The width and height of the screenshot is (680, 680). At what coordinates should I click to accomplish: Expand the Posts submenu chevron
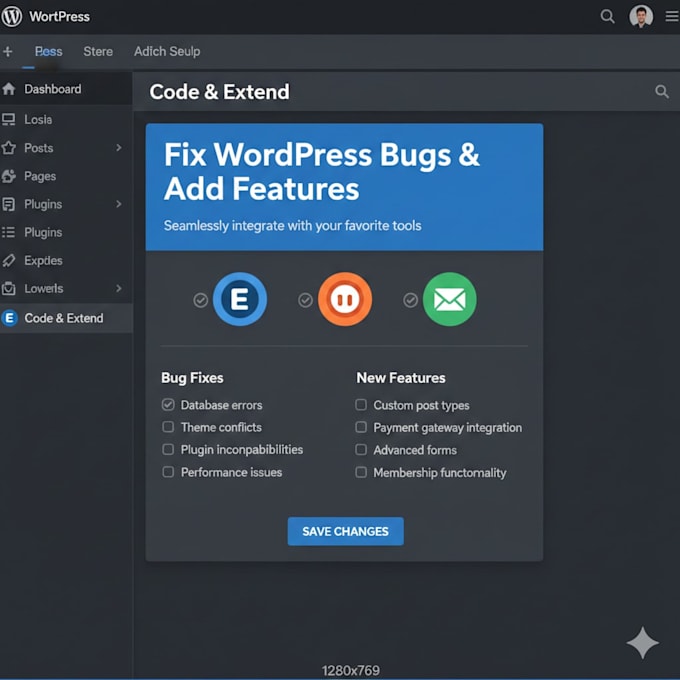[x=119, y=148]
